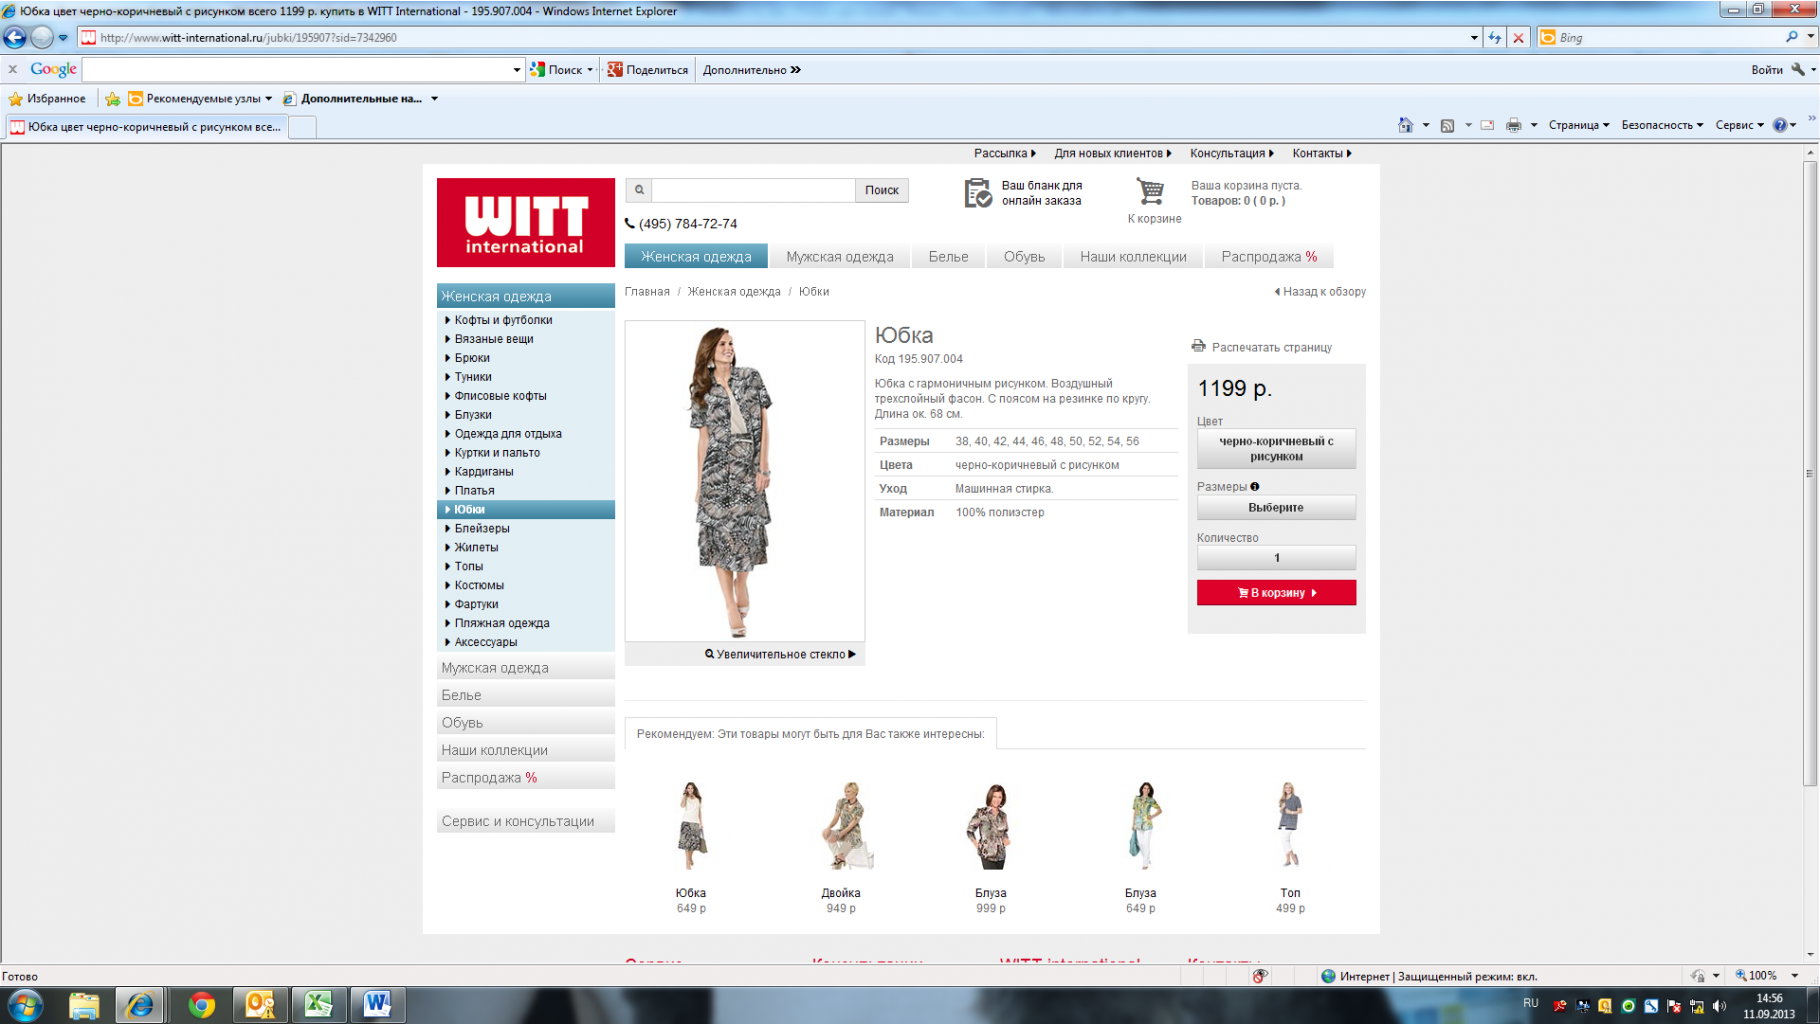The width and height of the screenshot is (1820, 1024).
Task: Open the Google toolbar search box dropdown
Action: tap(516, 70)
